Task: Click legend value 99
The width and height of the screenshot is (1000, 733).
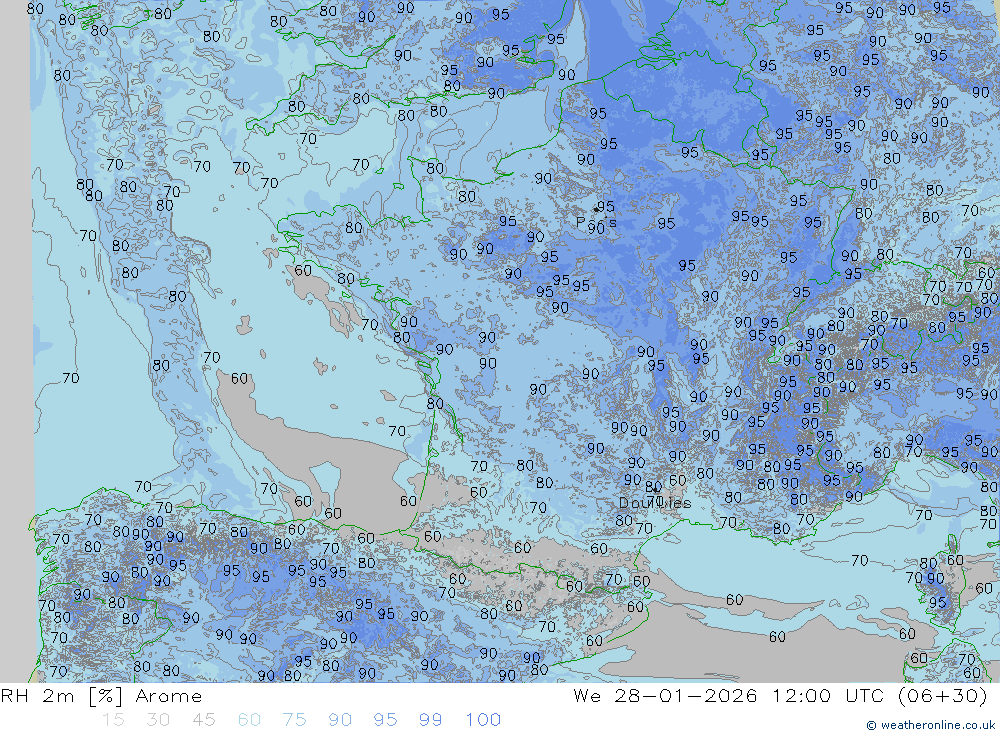Action: tap(430, 720)
